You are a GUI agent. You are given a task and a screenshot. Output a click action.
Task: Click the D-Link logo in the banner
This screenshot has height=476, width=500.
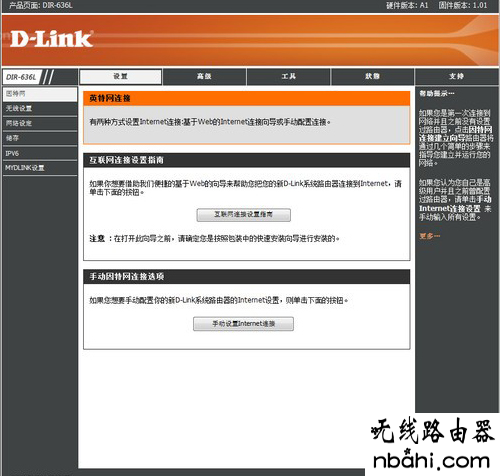(x=52, y=39)
